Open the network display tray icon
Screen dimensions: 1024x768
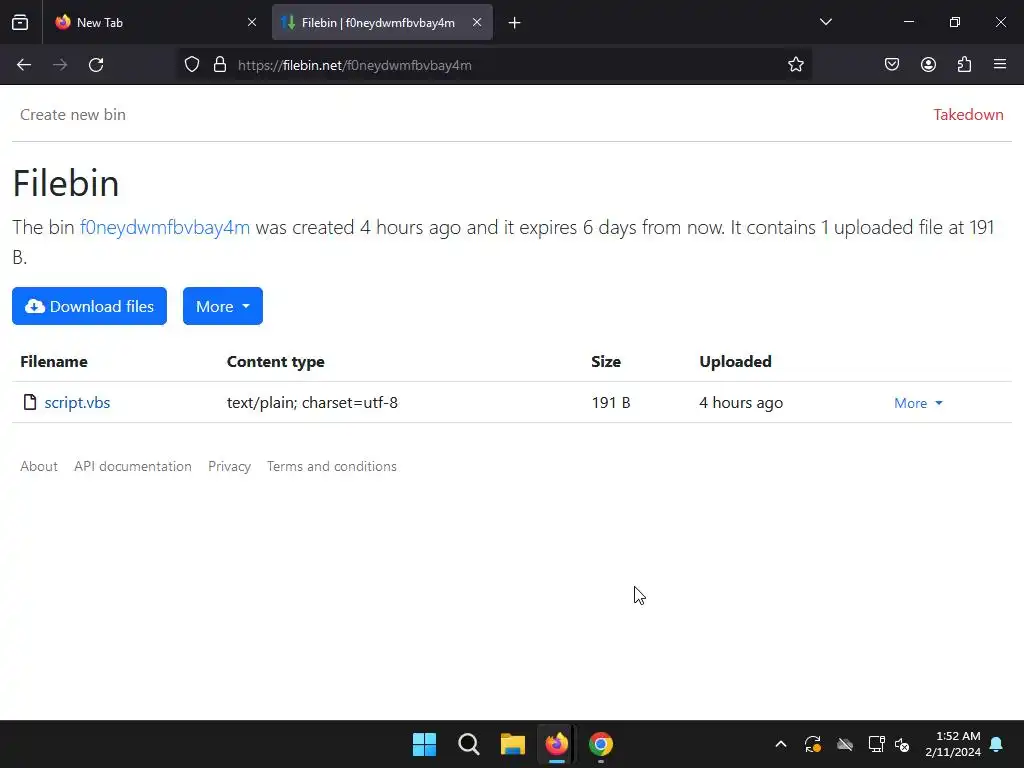click(x=876, y=744)
